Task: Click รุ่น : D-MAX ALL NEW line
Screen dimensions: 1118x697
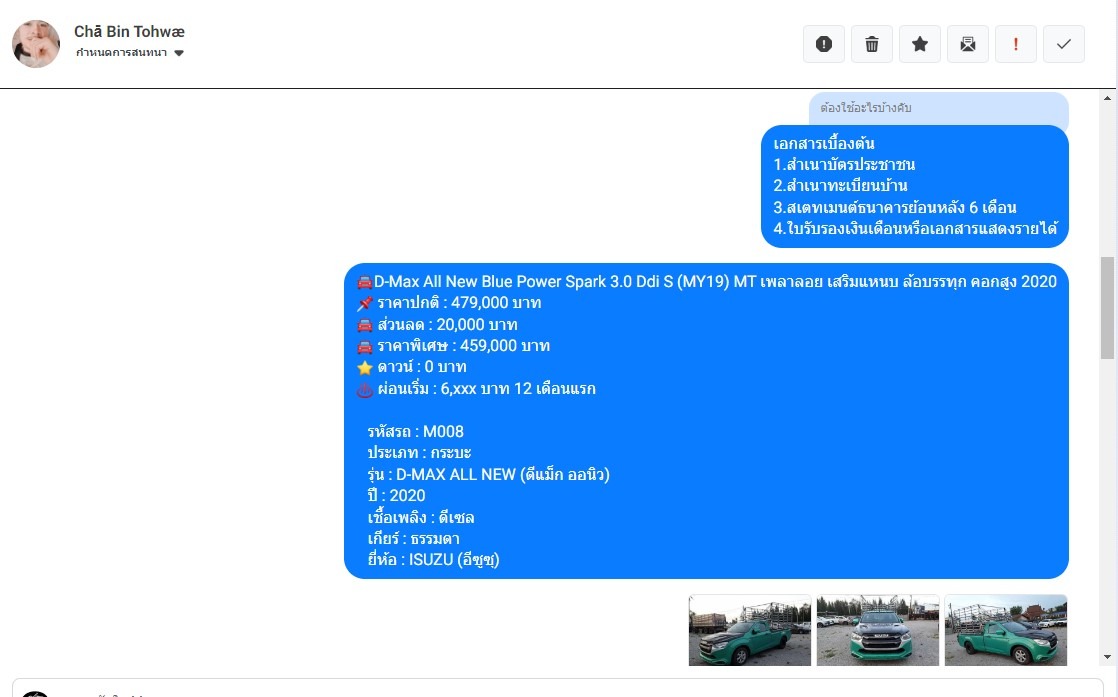Action: click(x=488, y=474)
